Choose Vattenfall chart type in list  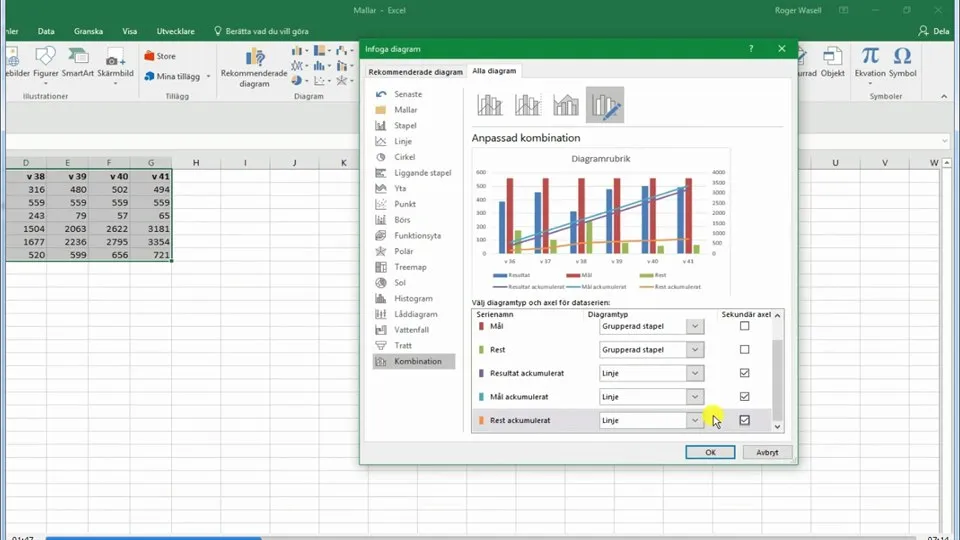click(411, 329)
